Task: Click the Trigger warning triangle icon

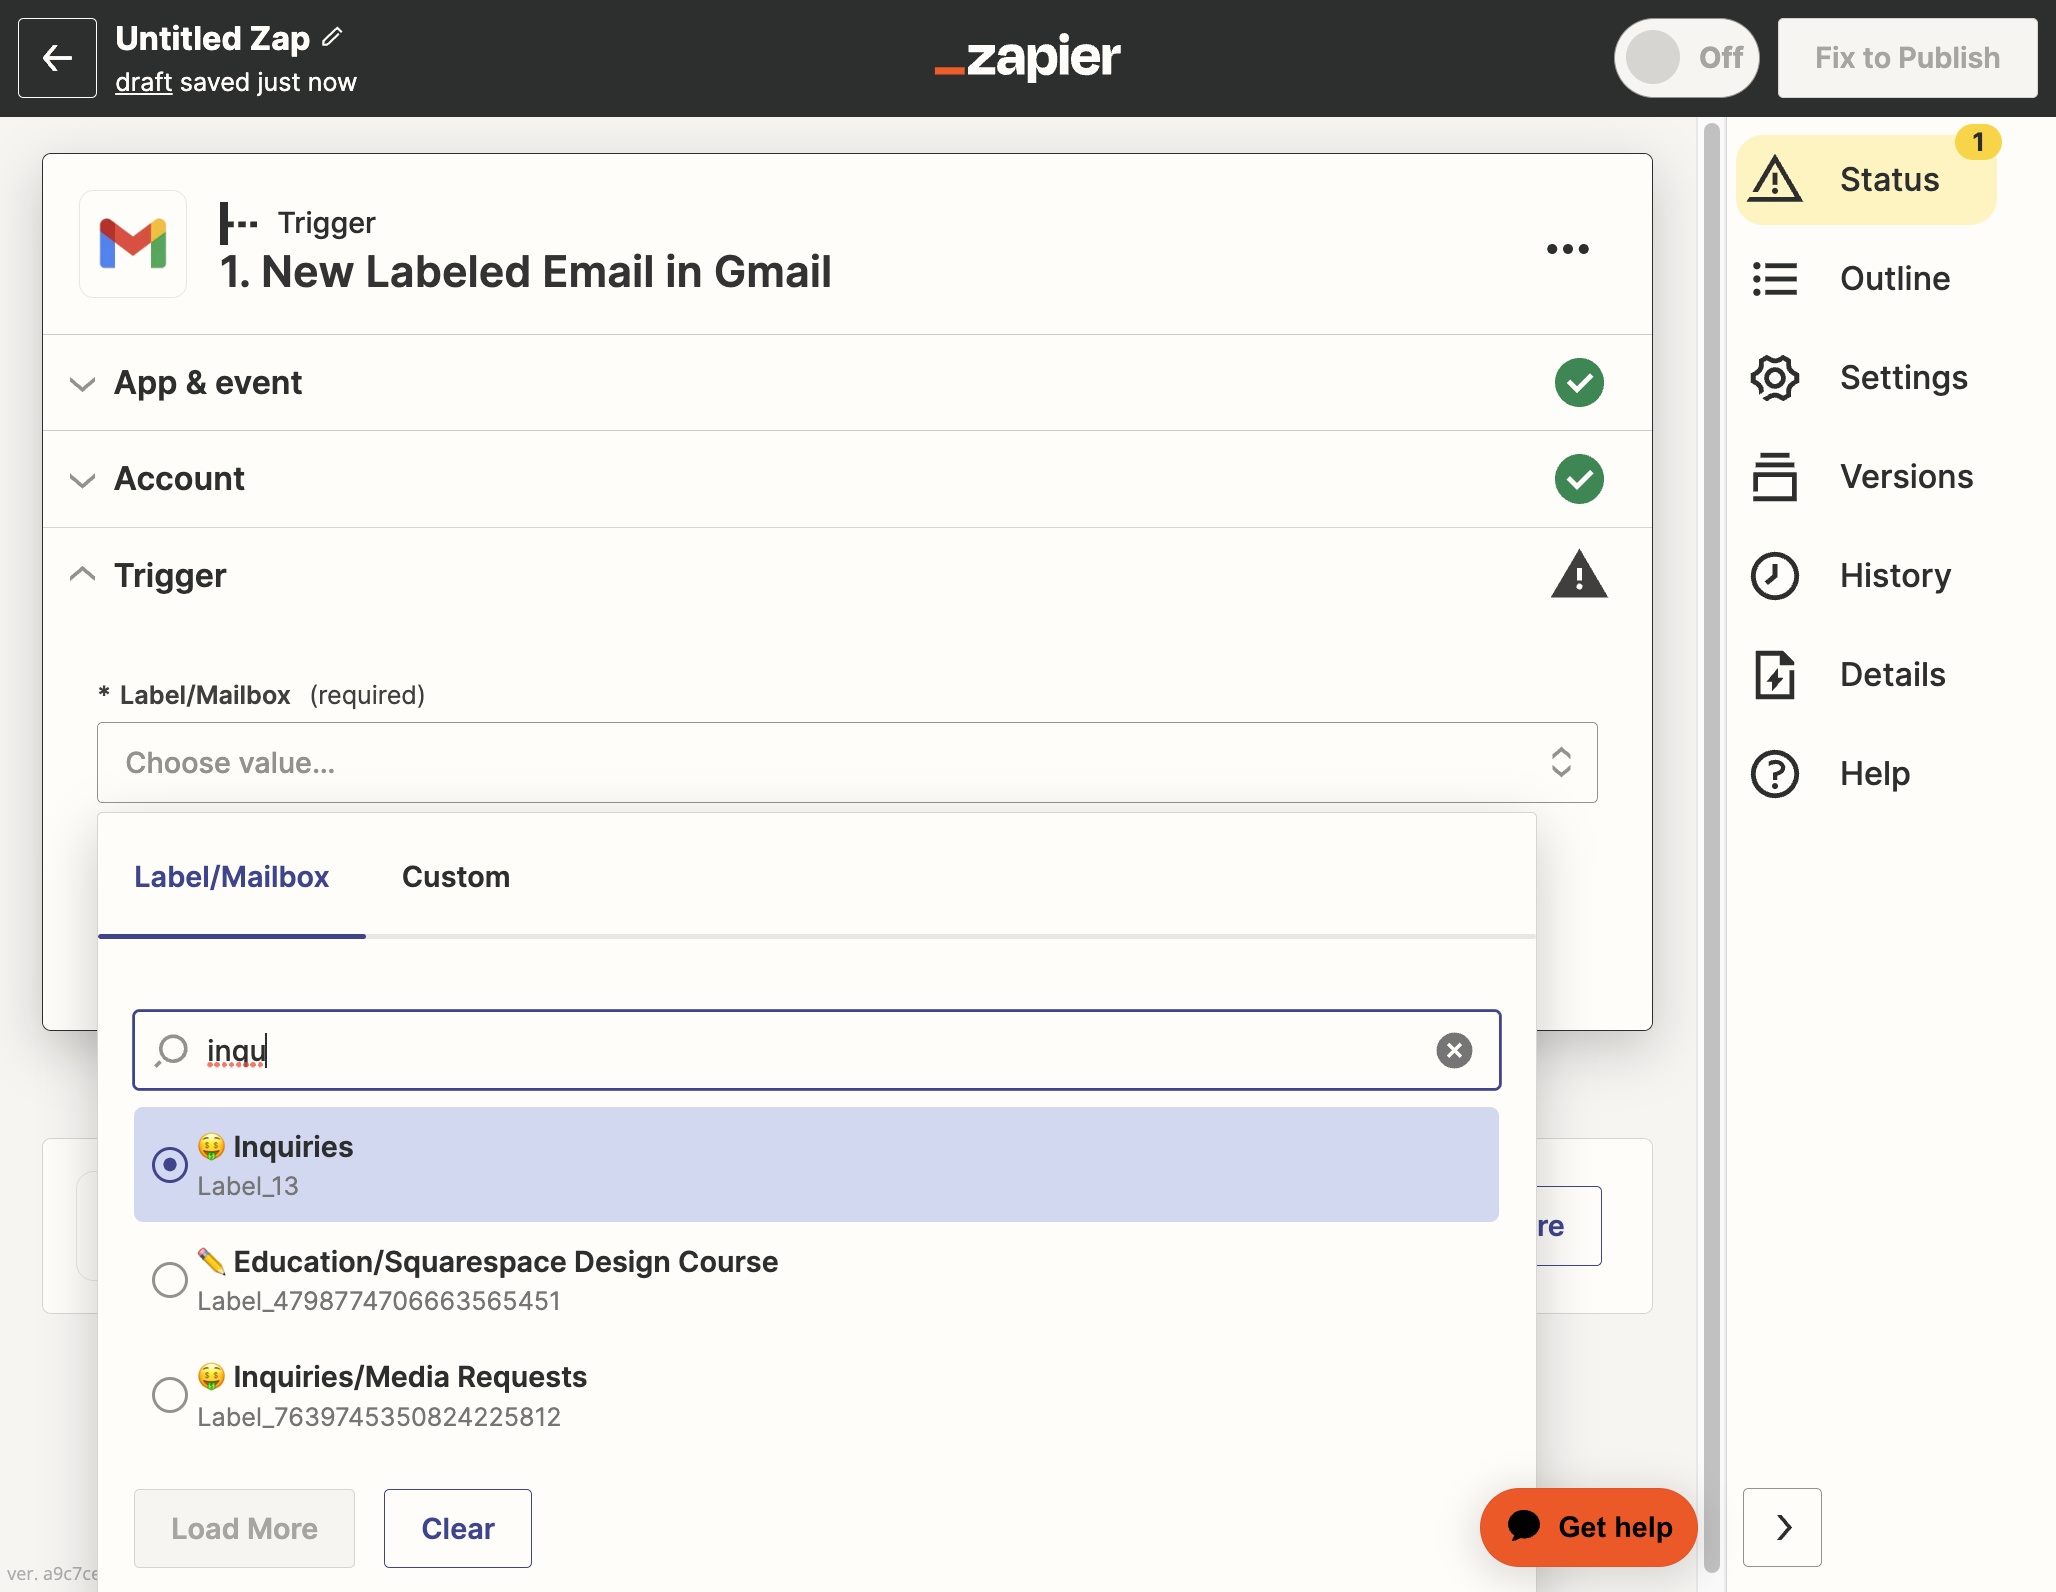Action: tap(1579, 575)
